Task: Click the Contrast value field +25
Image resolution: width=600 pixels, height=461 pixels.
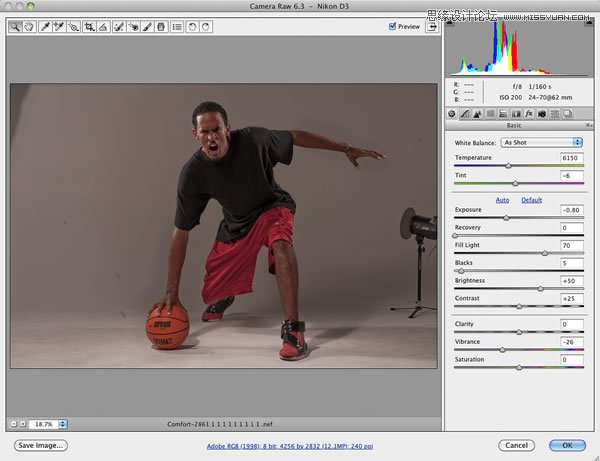Action: coord(572,298)
